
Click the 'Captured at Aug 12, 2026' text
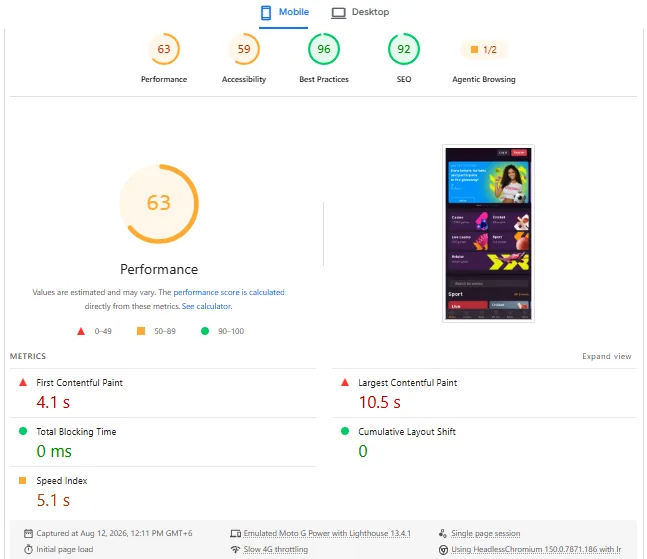pos(114,533)
